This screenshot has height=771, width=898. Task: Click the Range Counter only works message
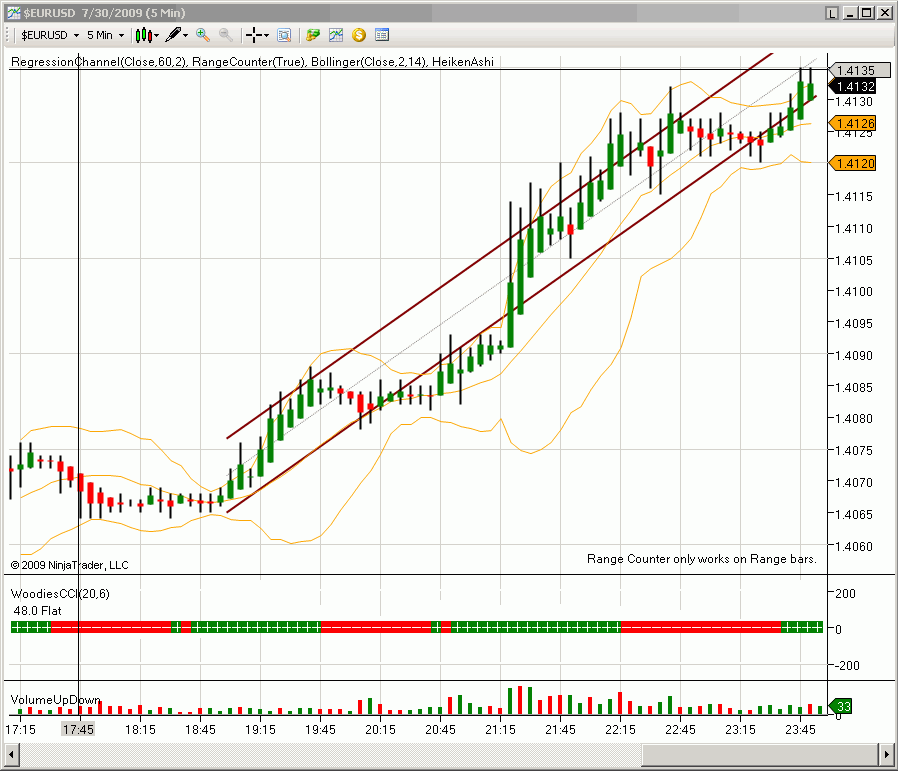(702, 559)
